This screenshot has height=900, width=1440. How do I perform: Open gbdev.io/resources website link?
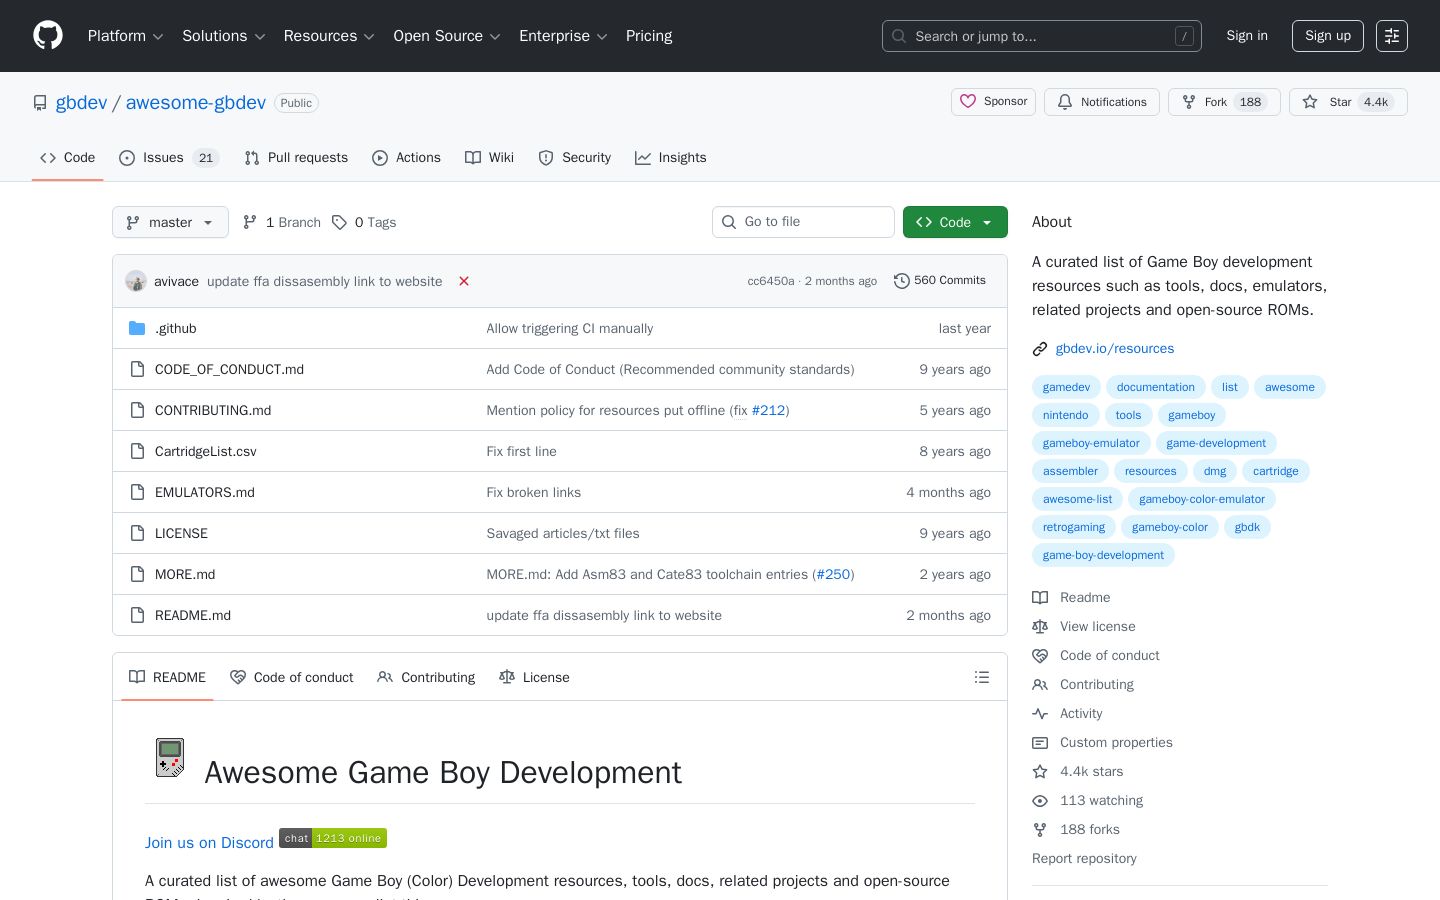click(x=1115, y=349)
